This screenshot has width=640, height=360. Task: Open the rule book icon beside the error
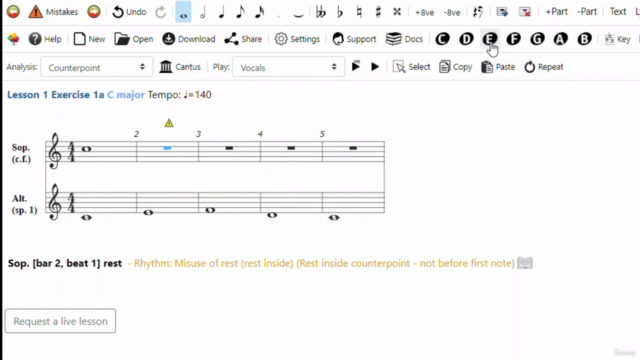[525, 263]
